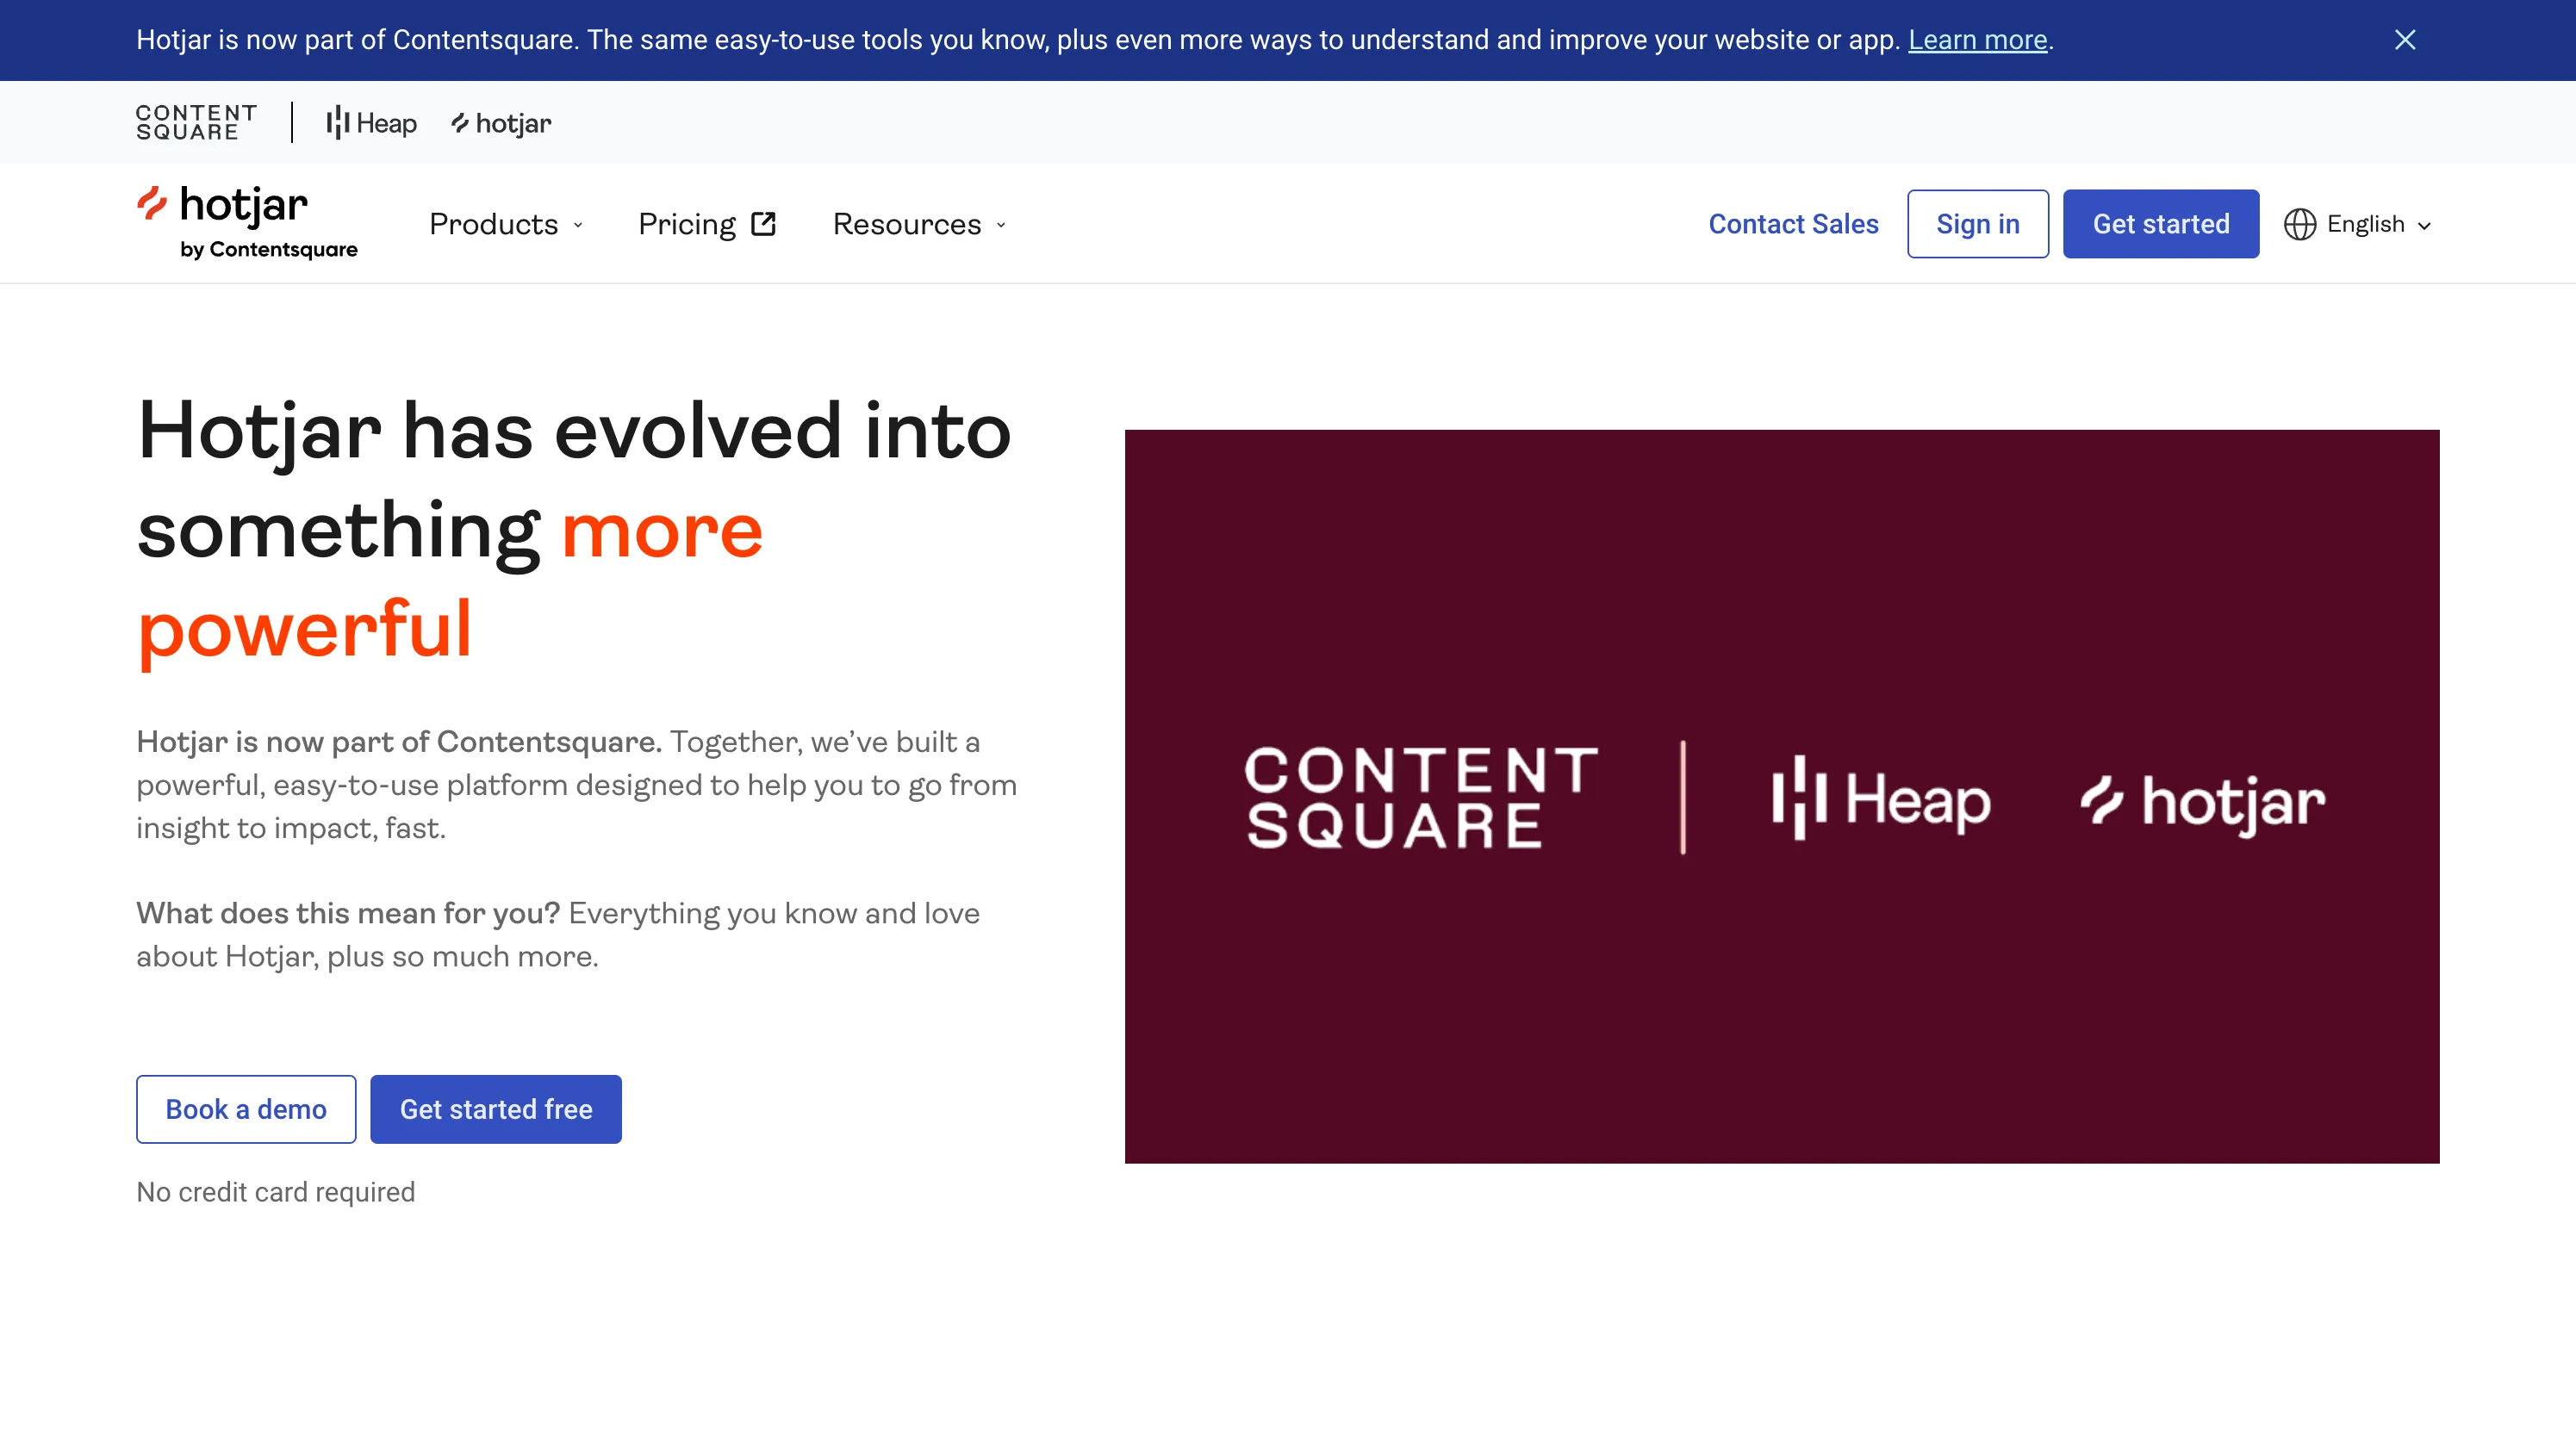Open the Pricing menu item

(688, 223)
